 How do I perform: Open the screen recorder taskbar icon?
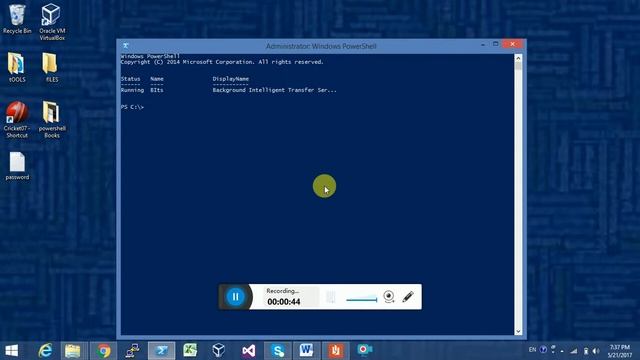tap(364, 351)
